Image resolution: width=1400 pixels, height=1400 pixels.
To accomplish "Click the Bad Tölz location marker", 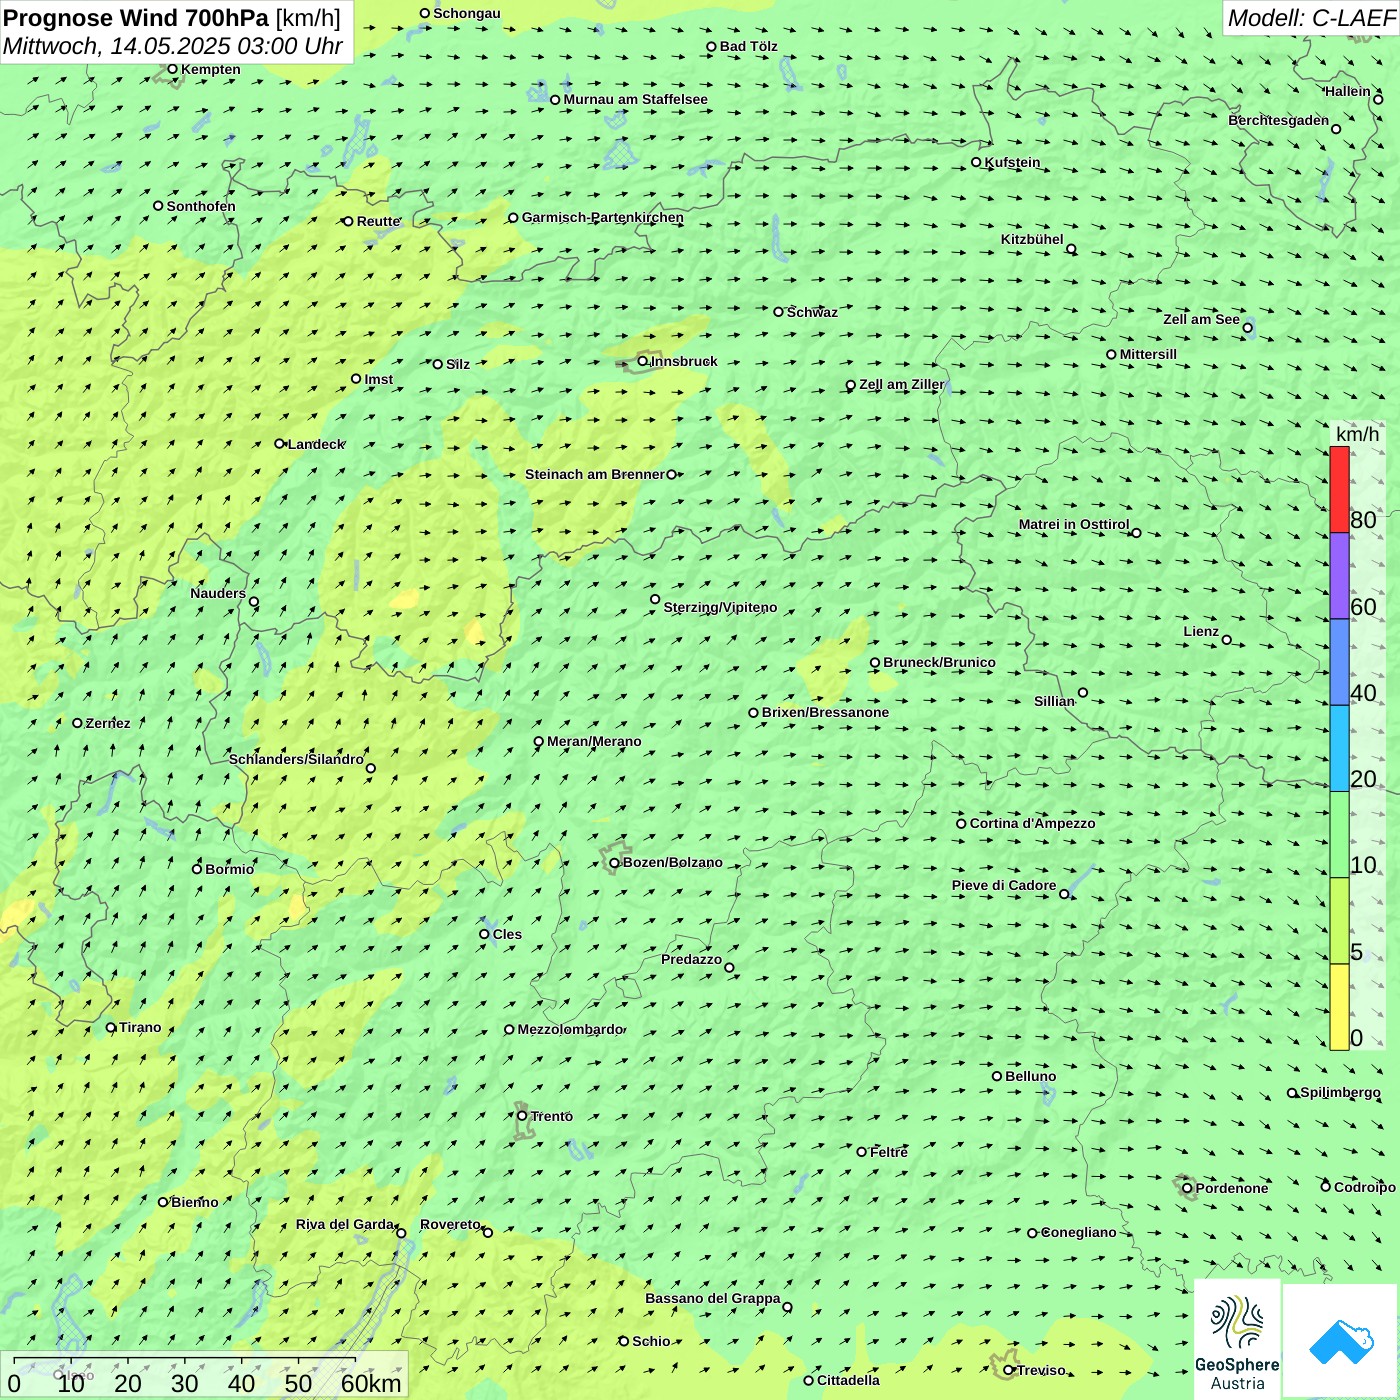I will [x=711, y=46].
